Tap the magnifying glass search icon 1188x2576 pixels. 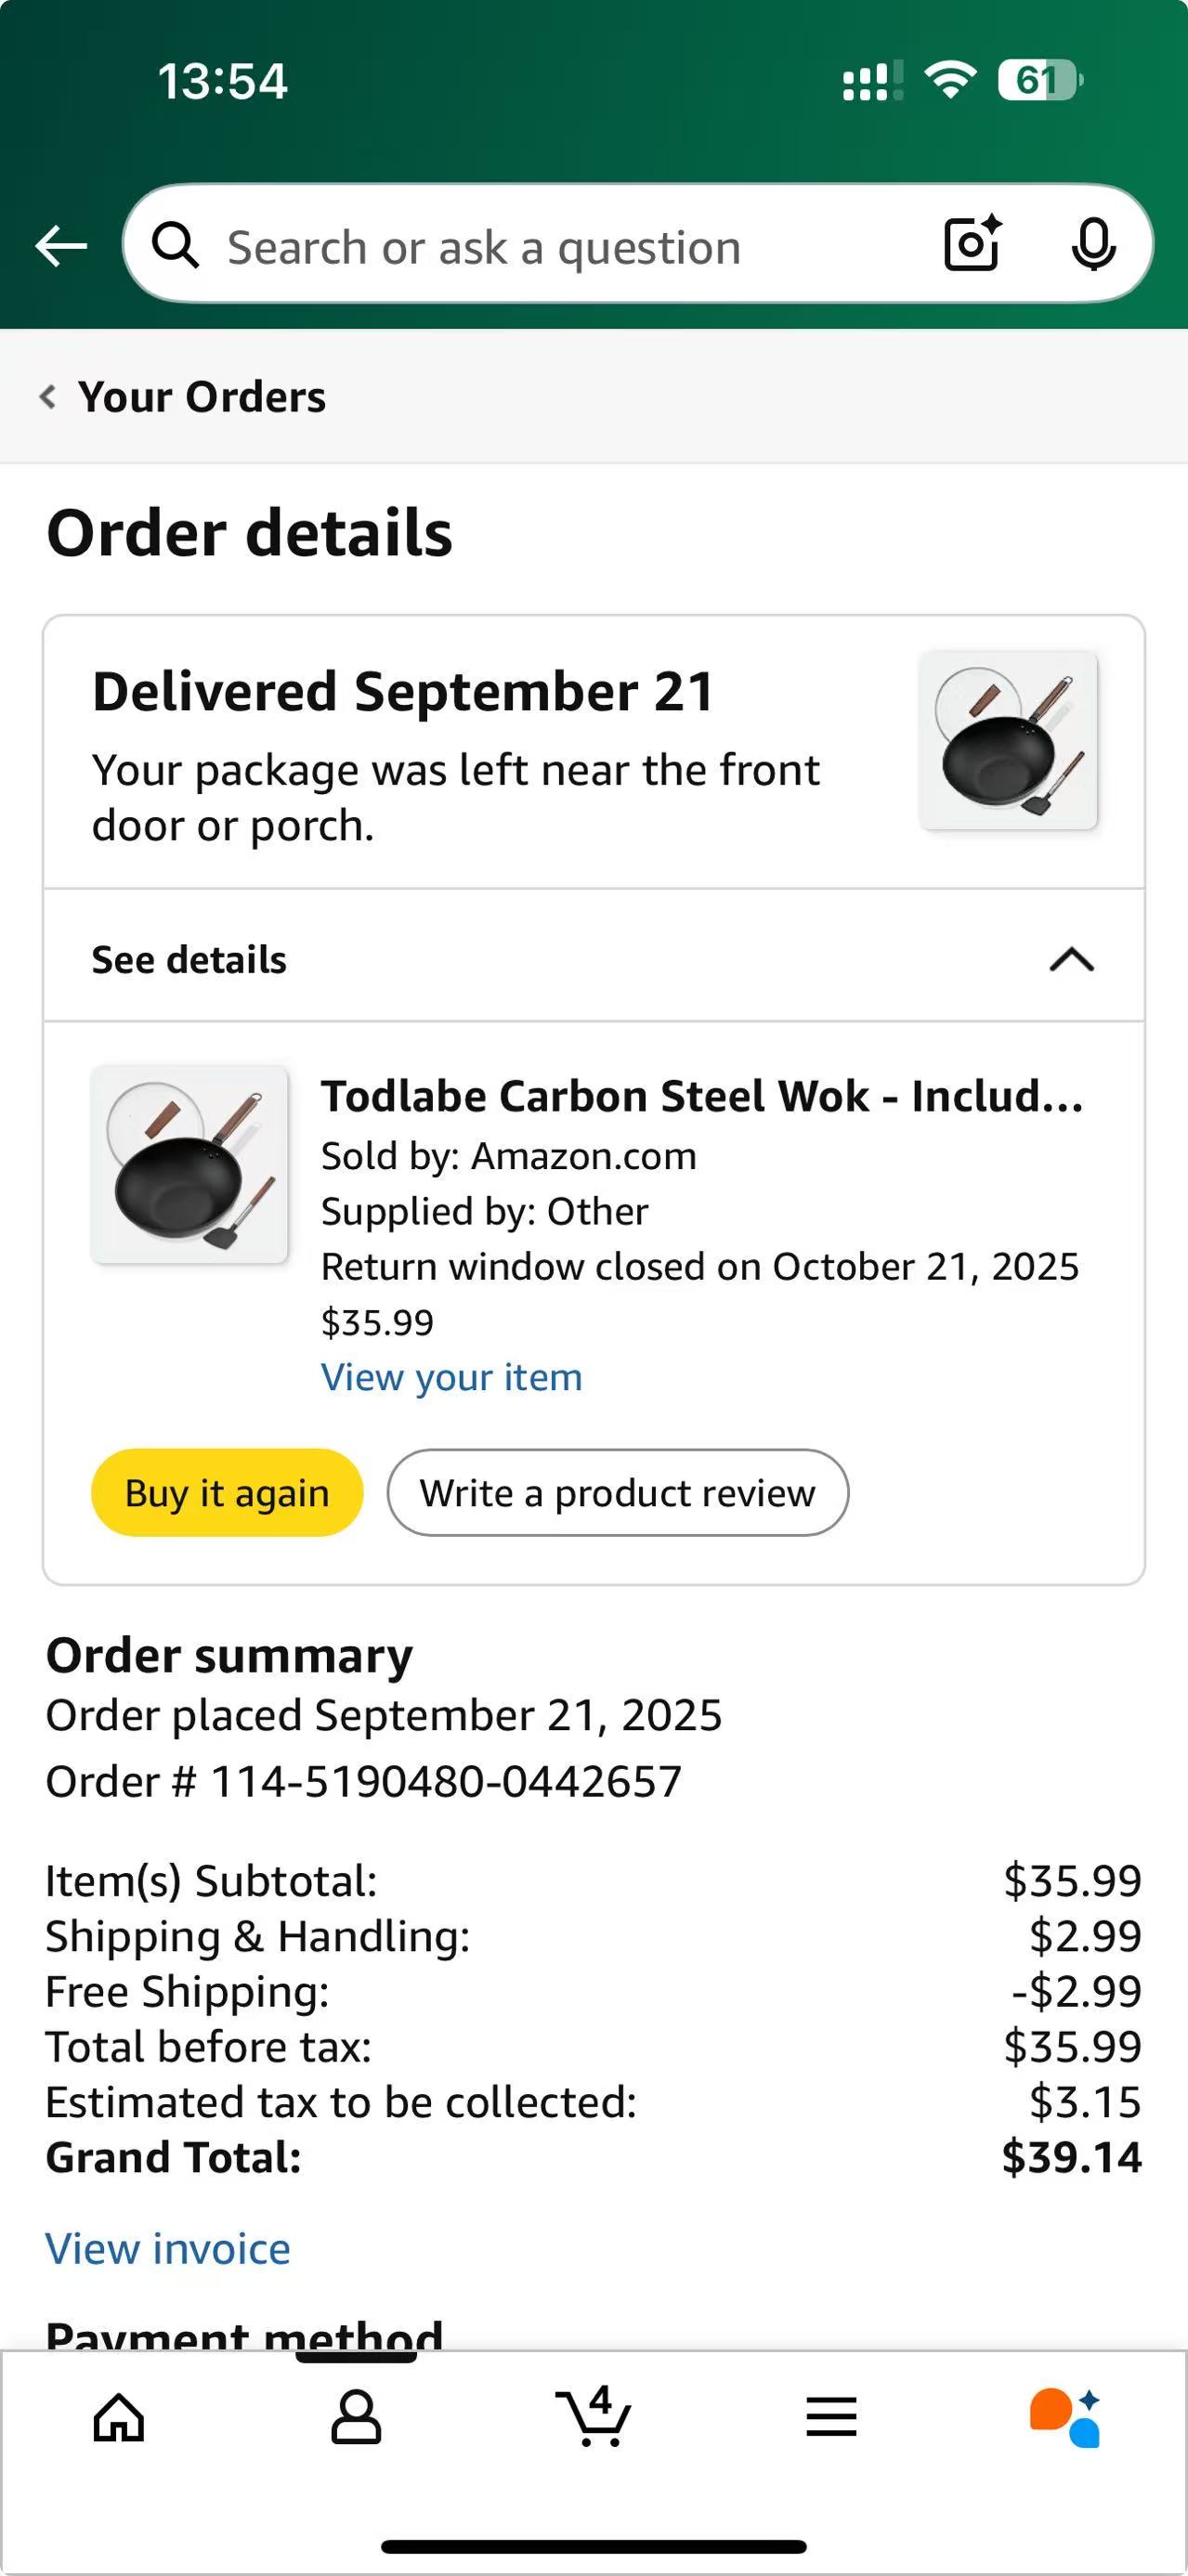176,246
